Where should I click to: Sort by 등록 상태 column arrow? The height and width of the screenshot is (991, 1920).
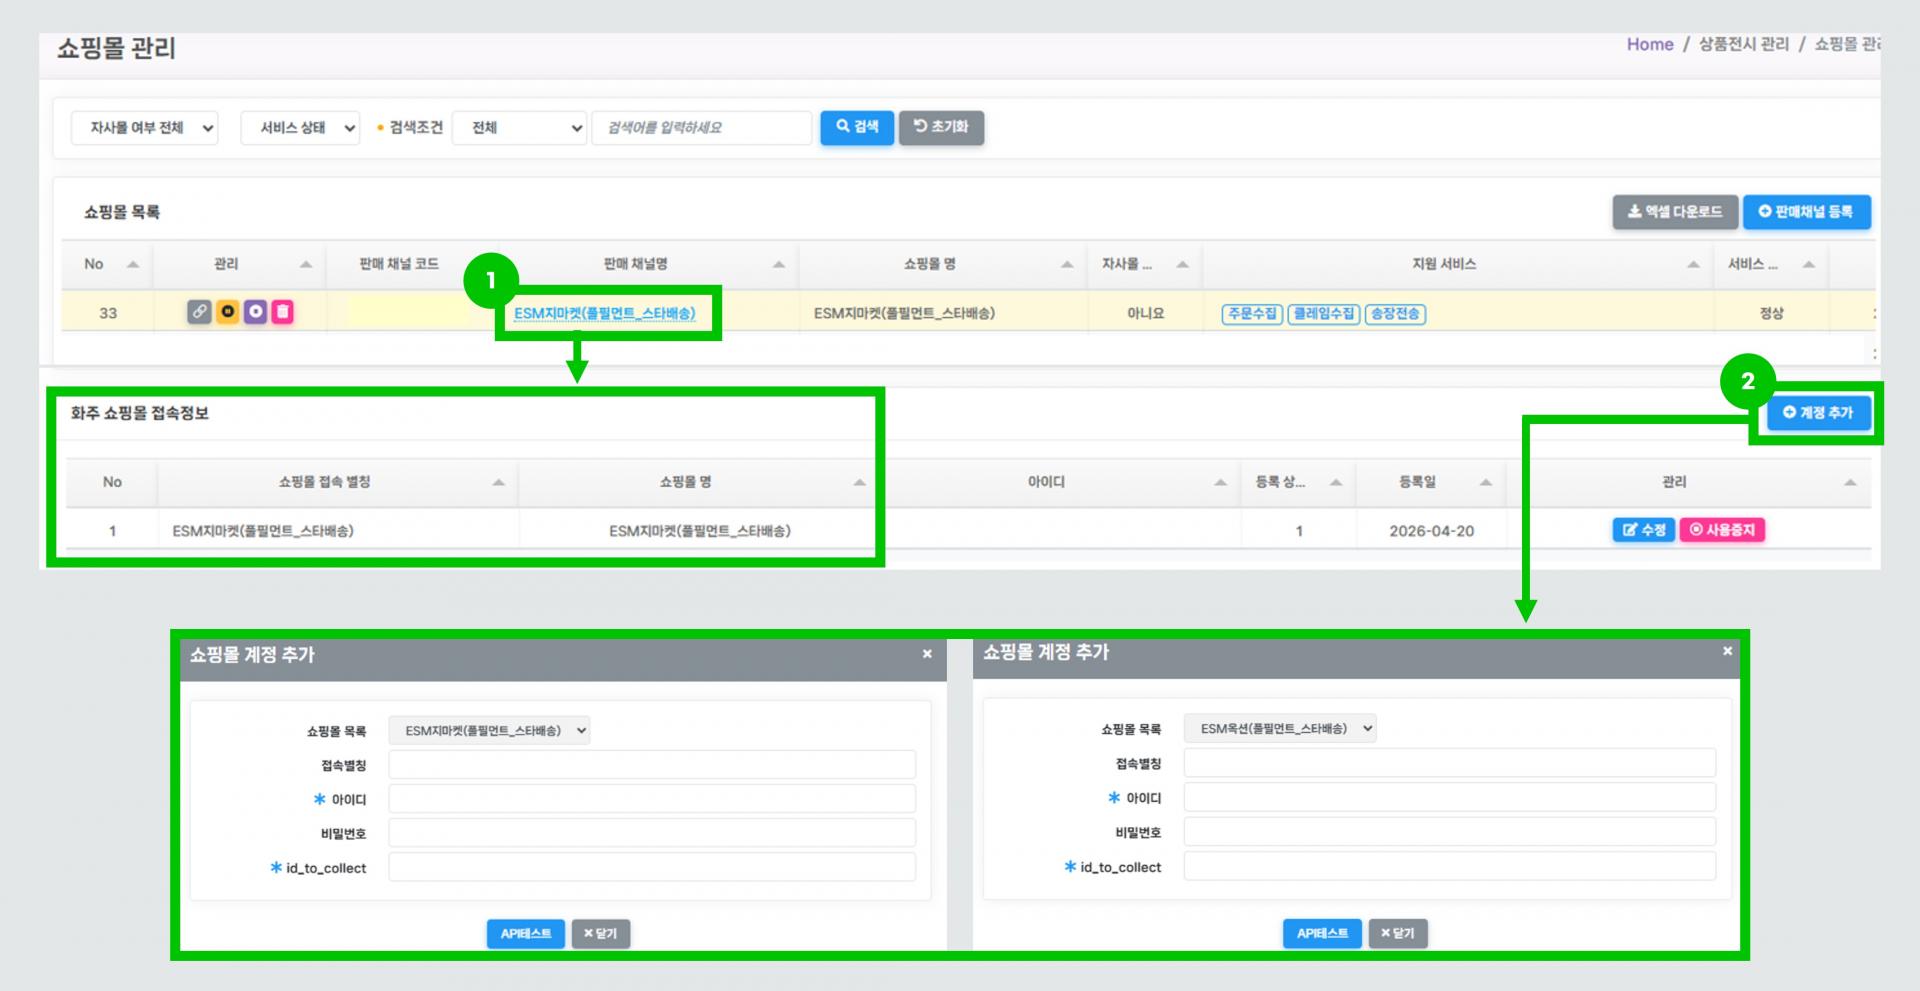tap(1335, 482)
